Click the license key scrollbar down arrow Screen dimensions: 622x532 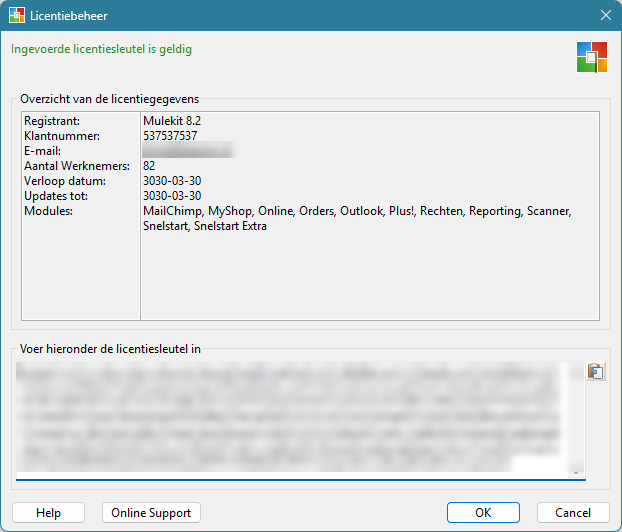click(576, 473)
